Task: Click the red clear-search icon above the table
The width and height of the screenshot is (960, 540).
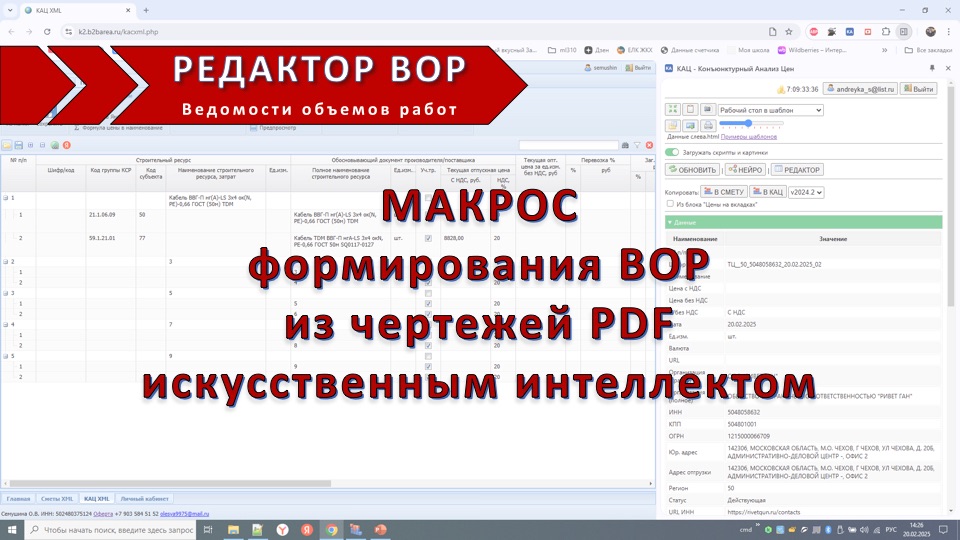Action: click(650, 145)
